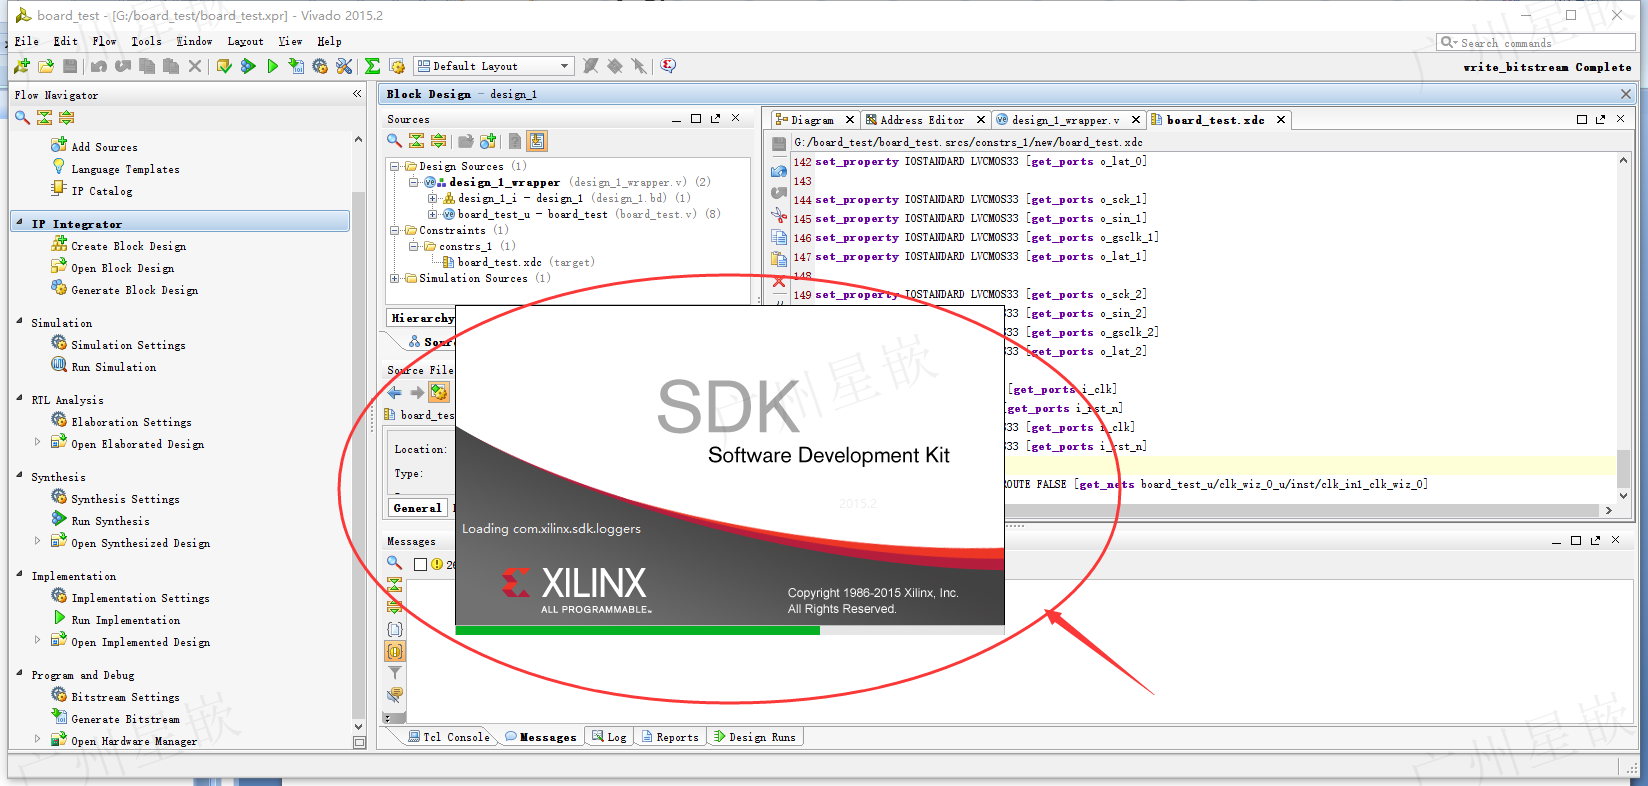Click Run Synthesis in Flow Navigator

pos(110,521)
